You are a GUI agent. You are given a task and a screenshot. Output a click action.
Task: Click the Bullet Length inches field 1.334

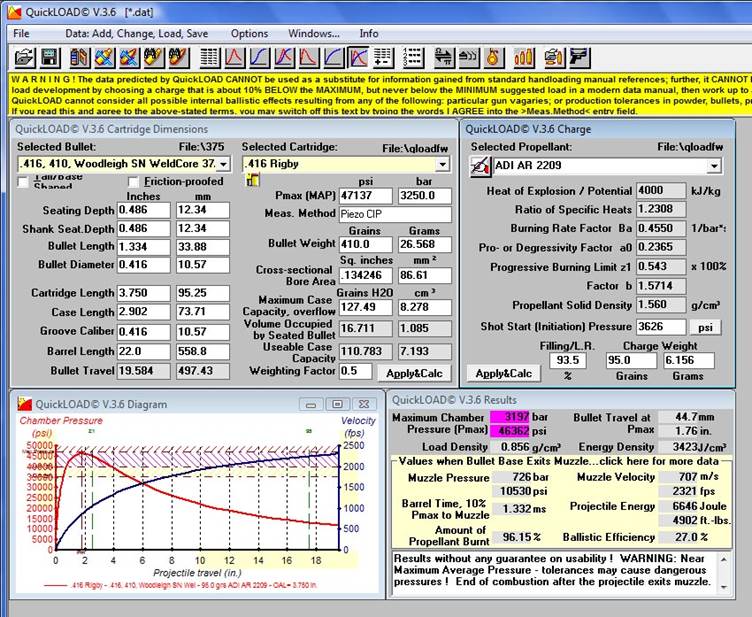point(143,247)
